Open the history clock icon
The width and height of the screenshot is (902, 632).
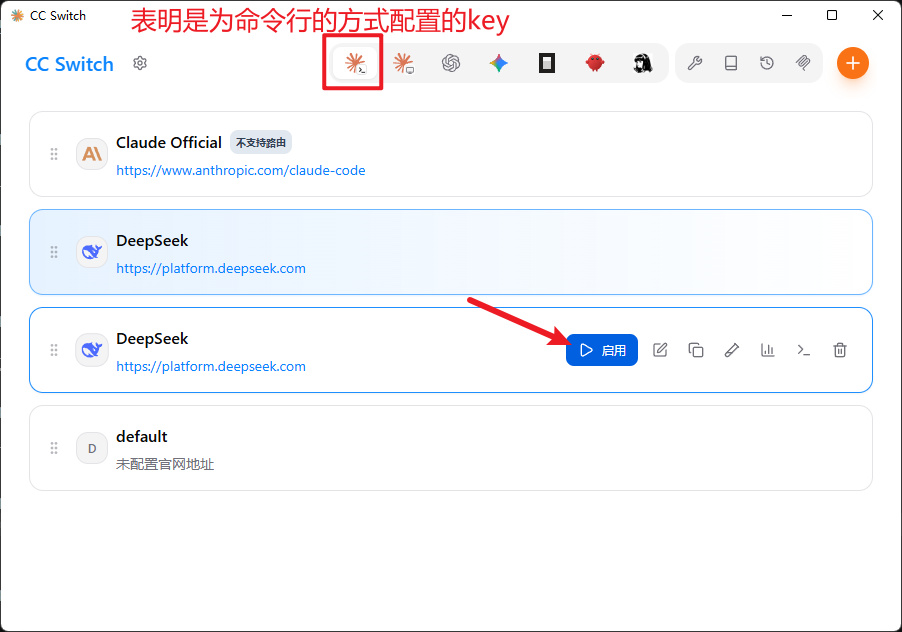(x=767, y=63)
